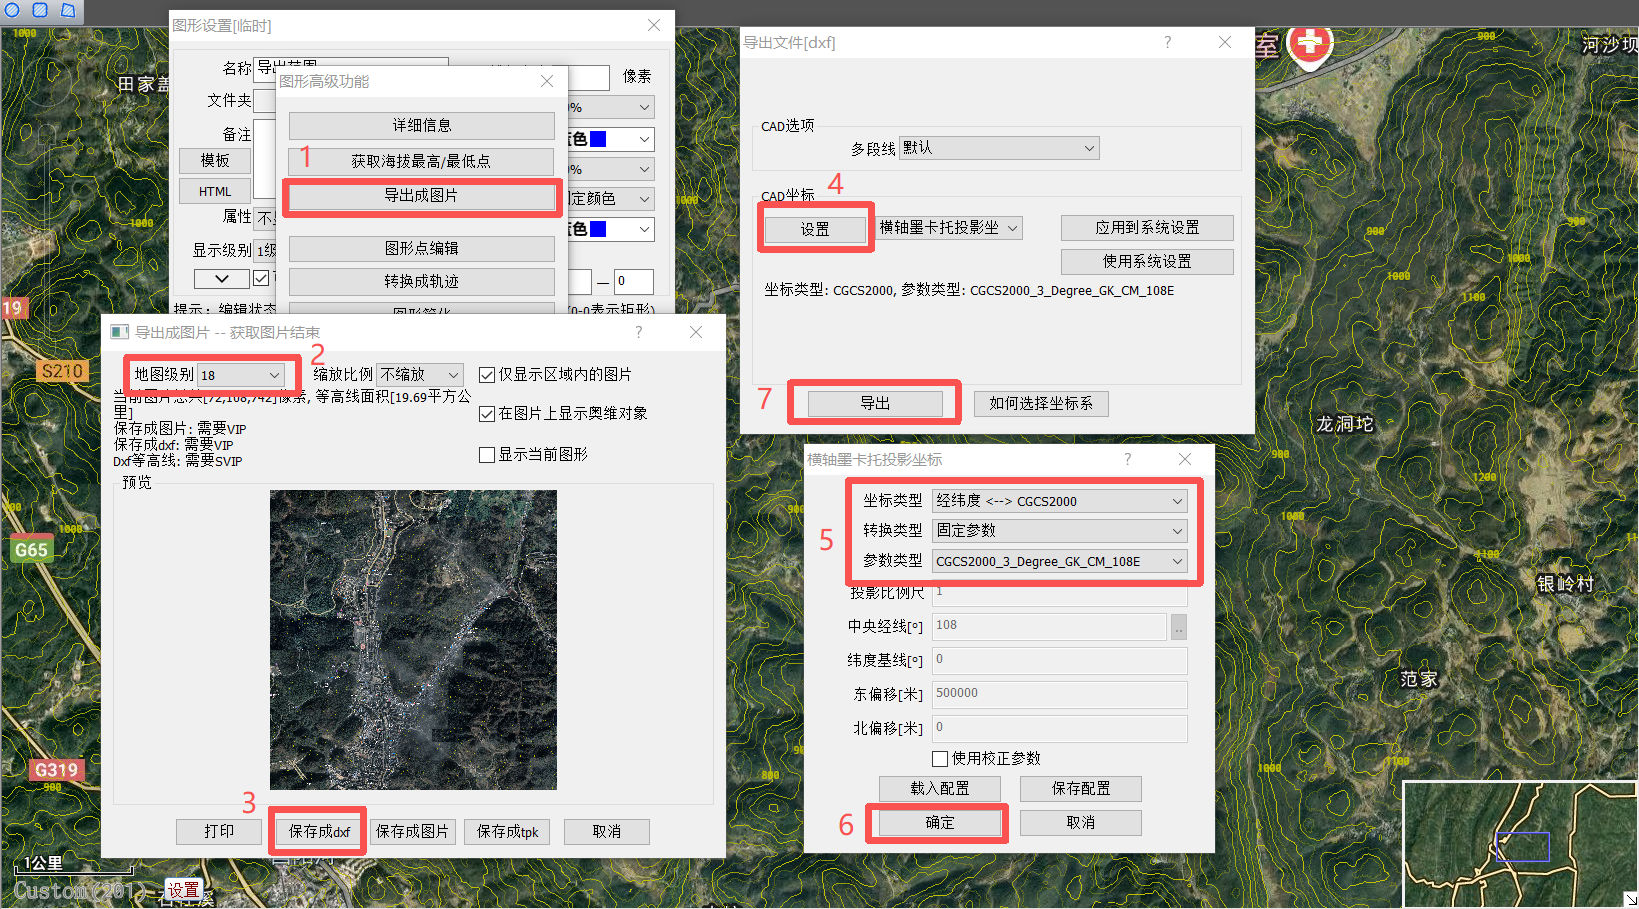Click help question mark in 导出文件[dxf] dialog
The height and width of the screenshot is (909, 1639).
[1167, 42]
